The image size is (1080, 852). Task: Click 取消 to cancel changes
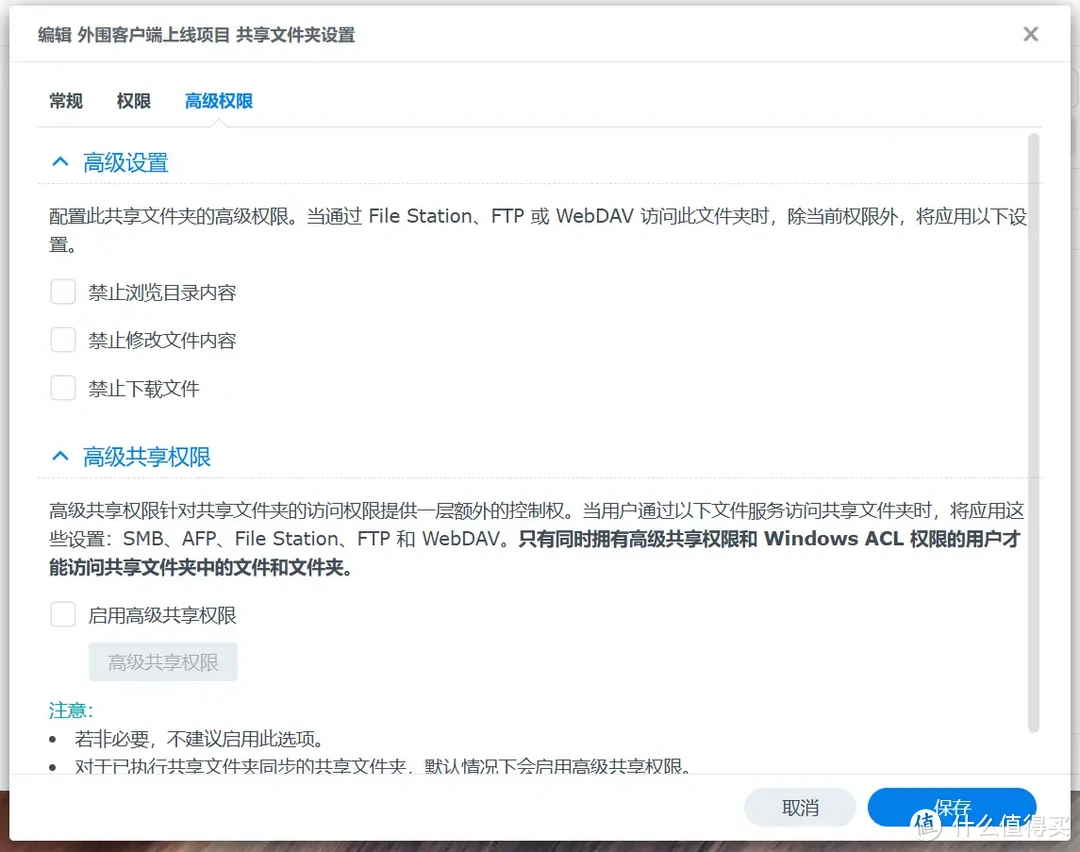[800, 807]
